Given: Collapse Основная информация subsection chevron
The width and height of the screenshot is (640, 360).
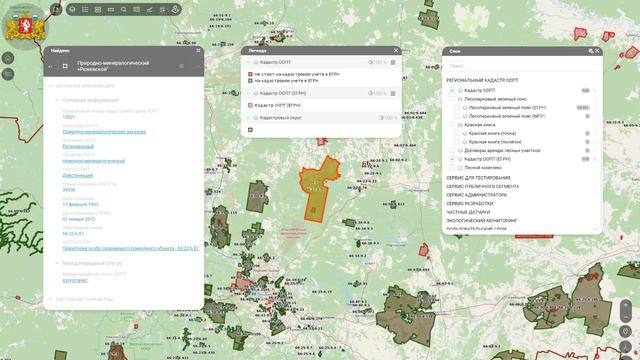Looking at the screenshot, I should [57, 100].
